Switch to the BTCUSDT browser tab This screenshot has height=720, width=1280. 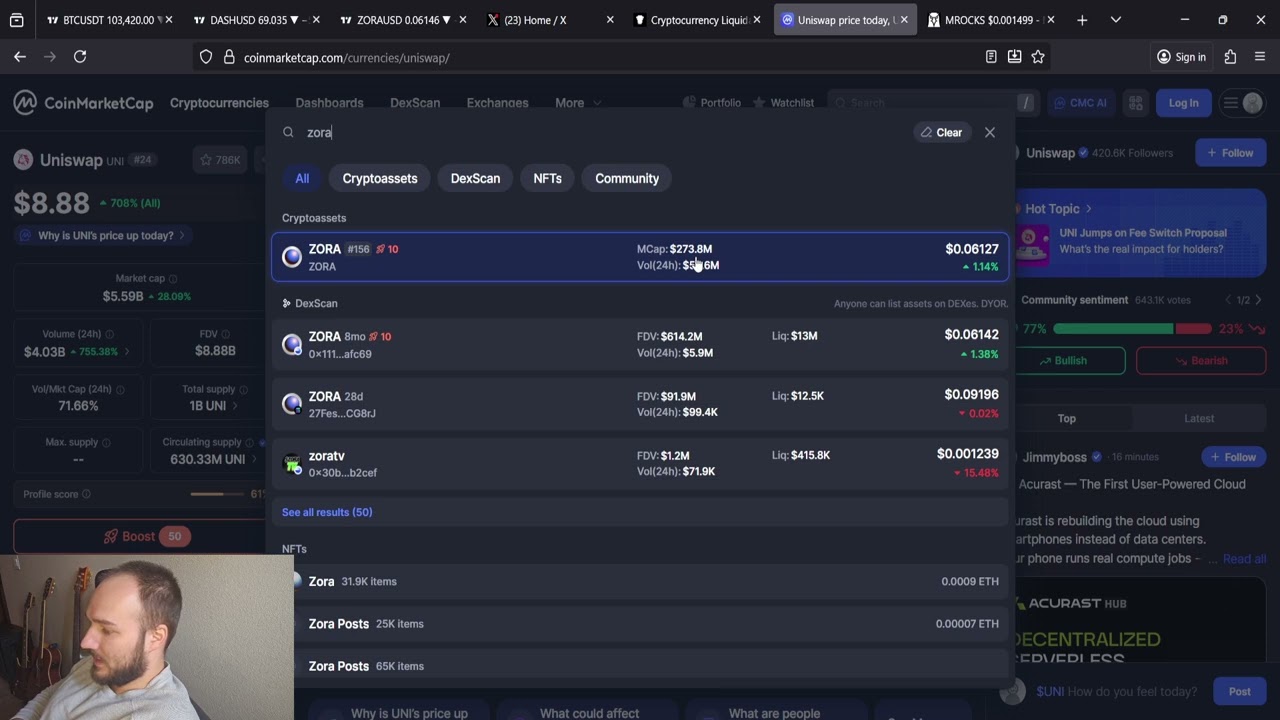[108, 20]
